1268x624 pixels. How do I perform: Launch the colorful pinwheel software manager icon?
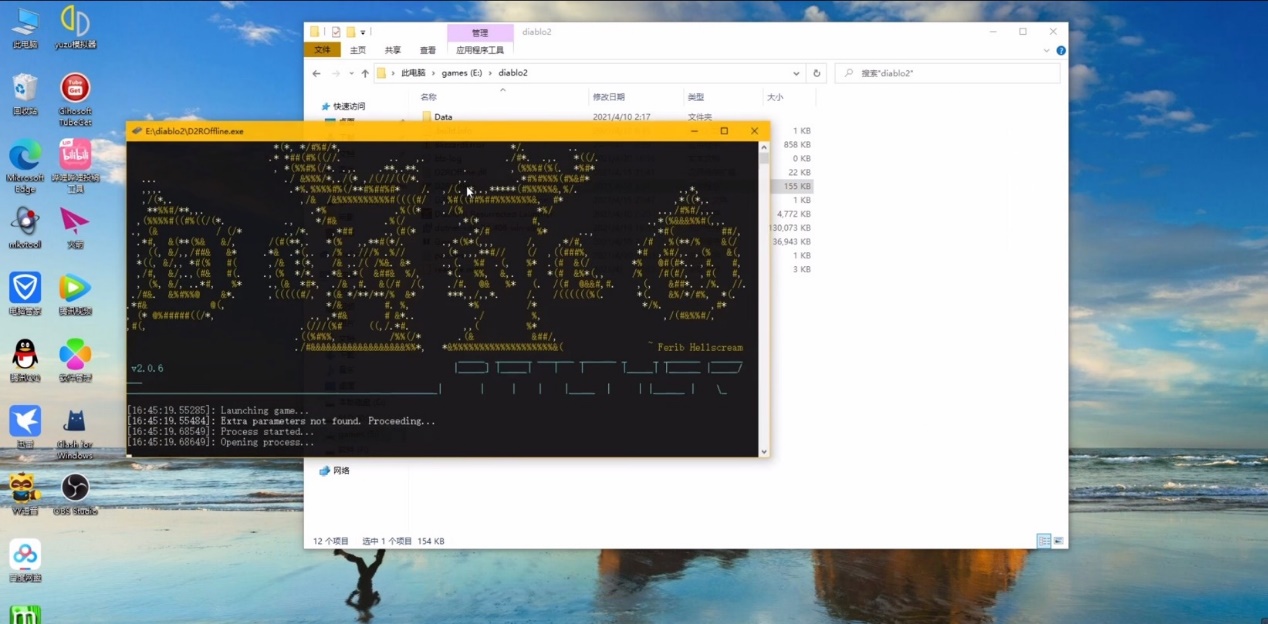(x=75, y=360)
